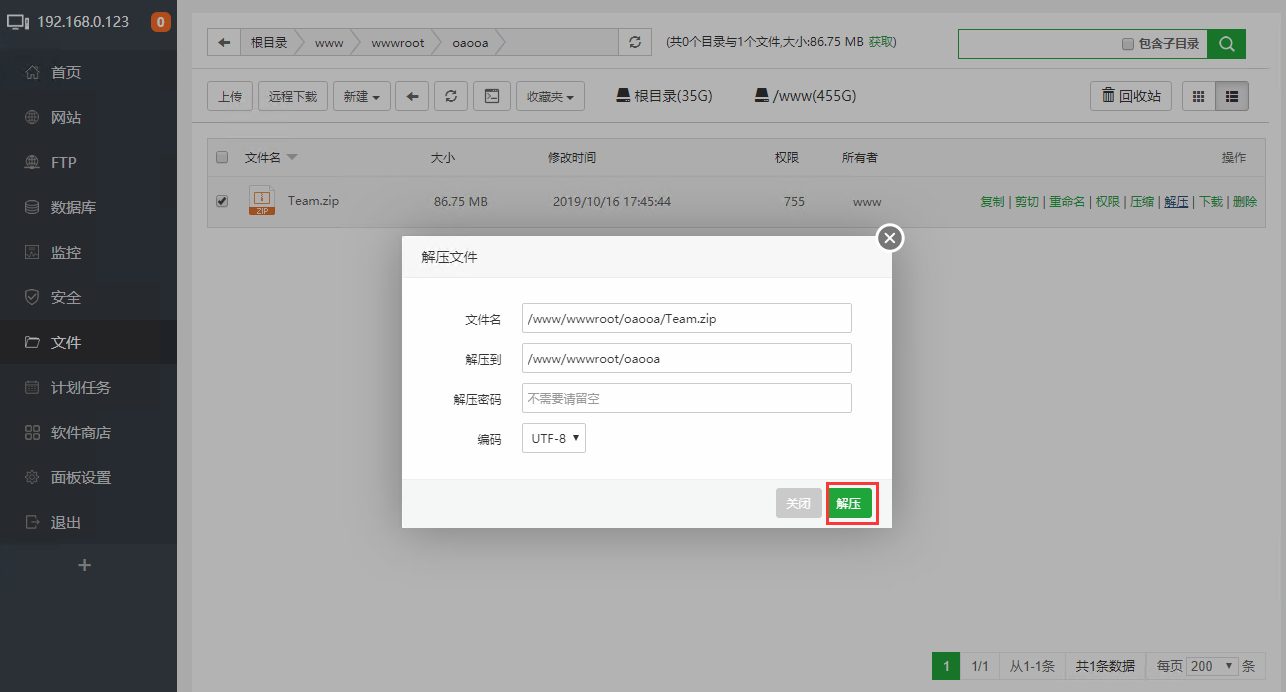
Task: Sort by 文件名 column arrow
Action: [x=291, y=157]
